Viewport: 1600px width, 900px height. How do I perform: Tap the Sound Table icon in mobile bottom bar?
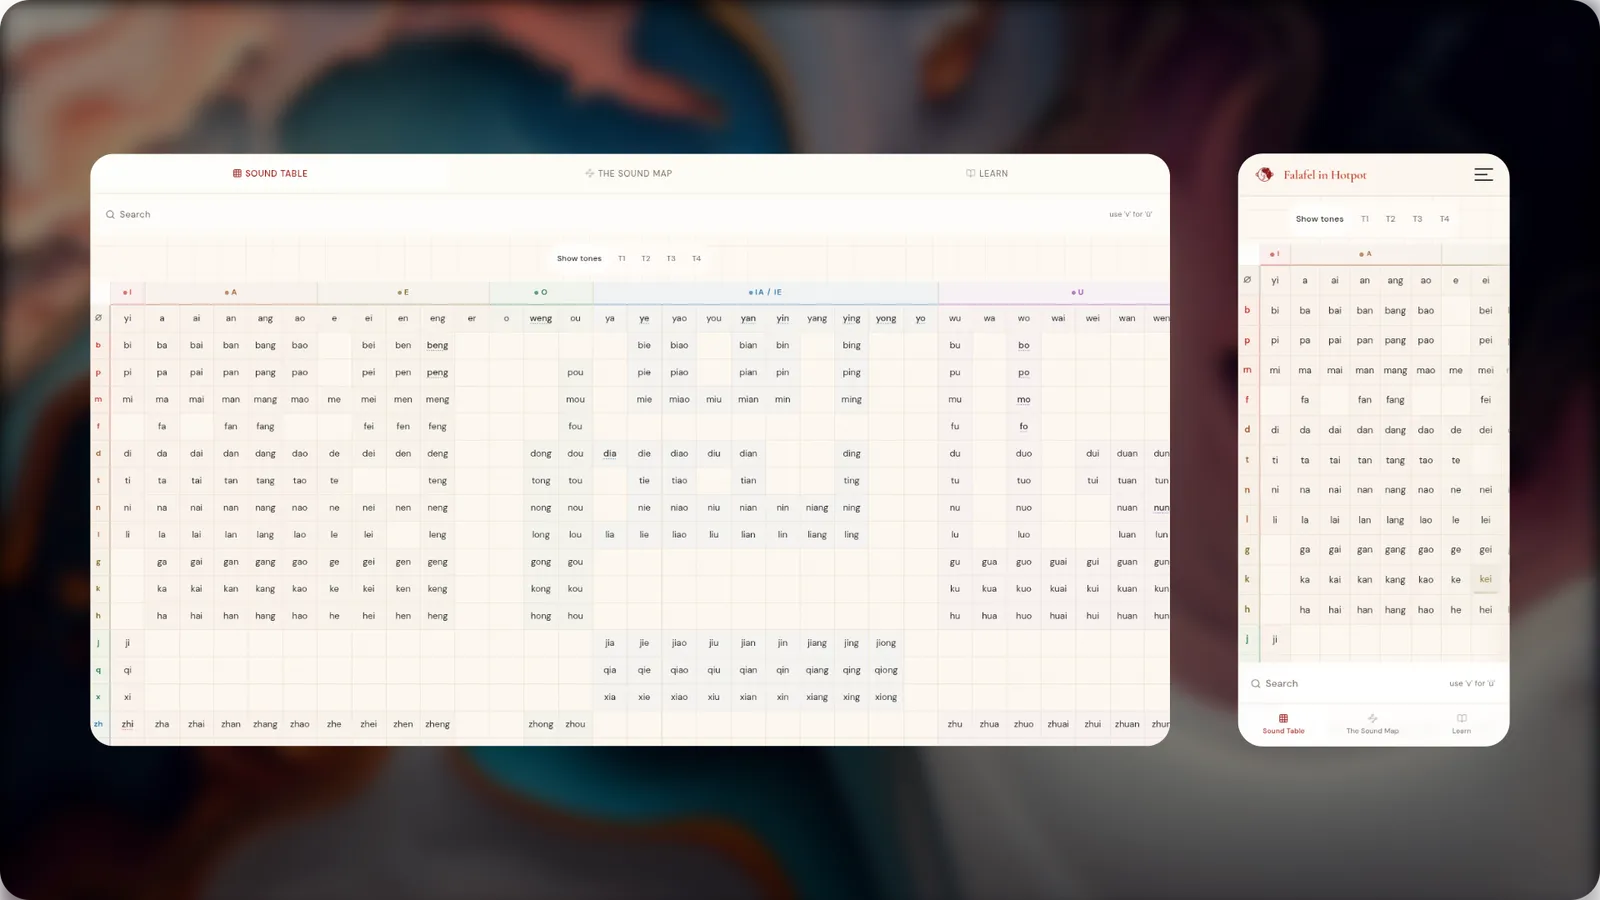click(1283, 718)
